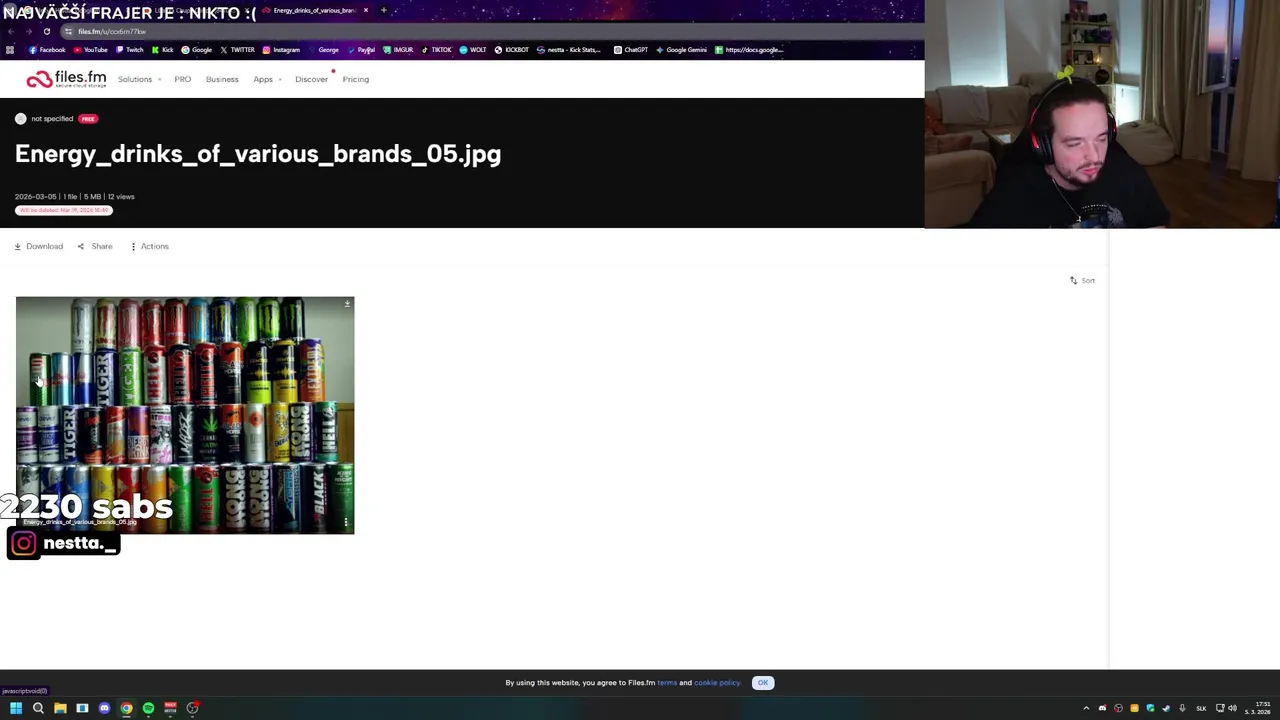This screenshot has width=1280, height=720.
Task: Open the PRO menu item
Action: 182,79
